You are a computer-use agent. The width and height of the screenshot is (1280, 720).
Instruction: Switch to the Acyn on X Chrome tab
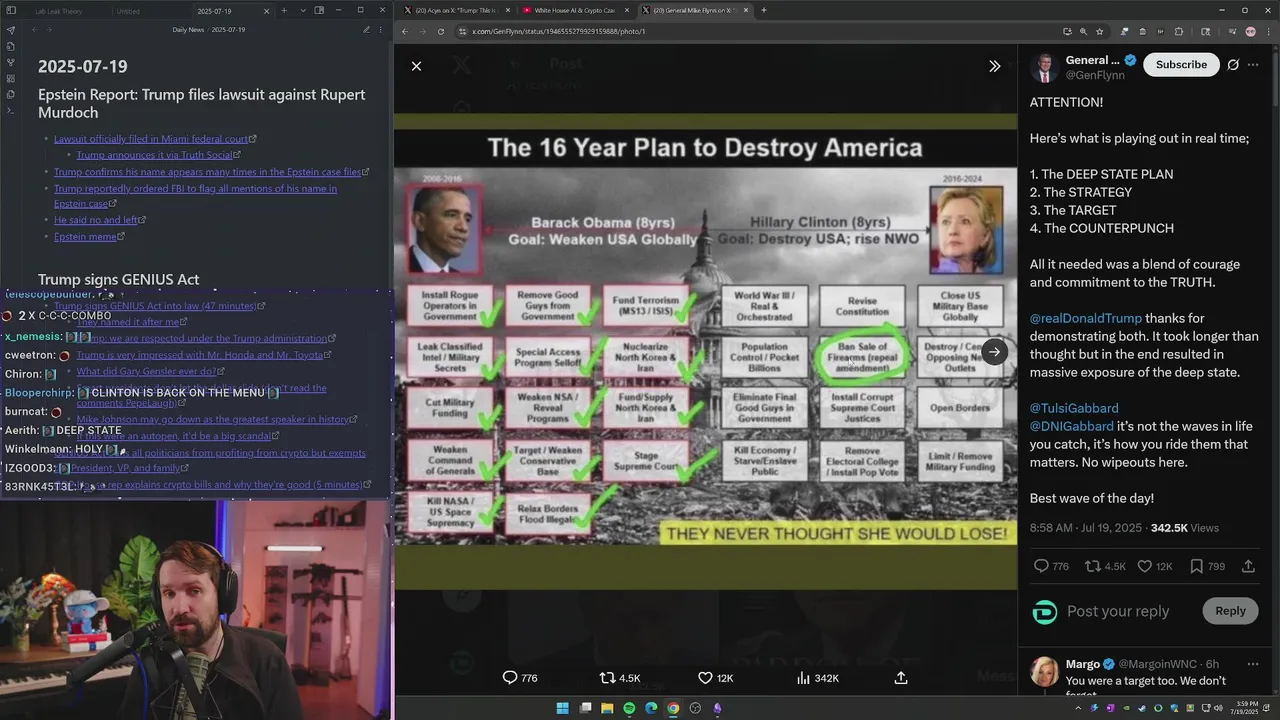[455, 10]
